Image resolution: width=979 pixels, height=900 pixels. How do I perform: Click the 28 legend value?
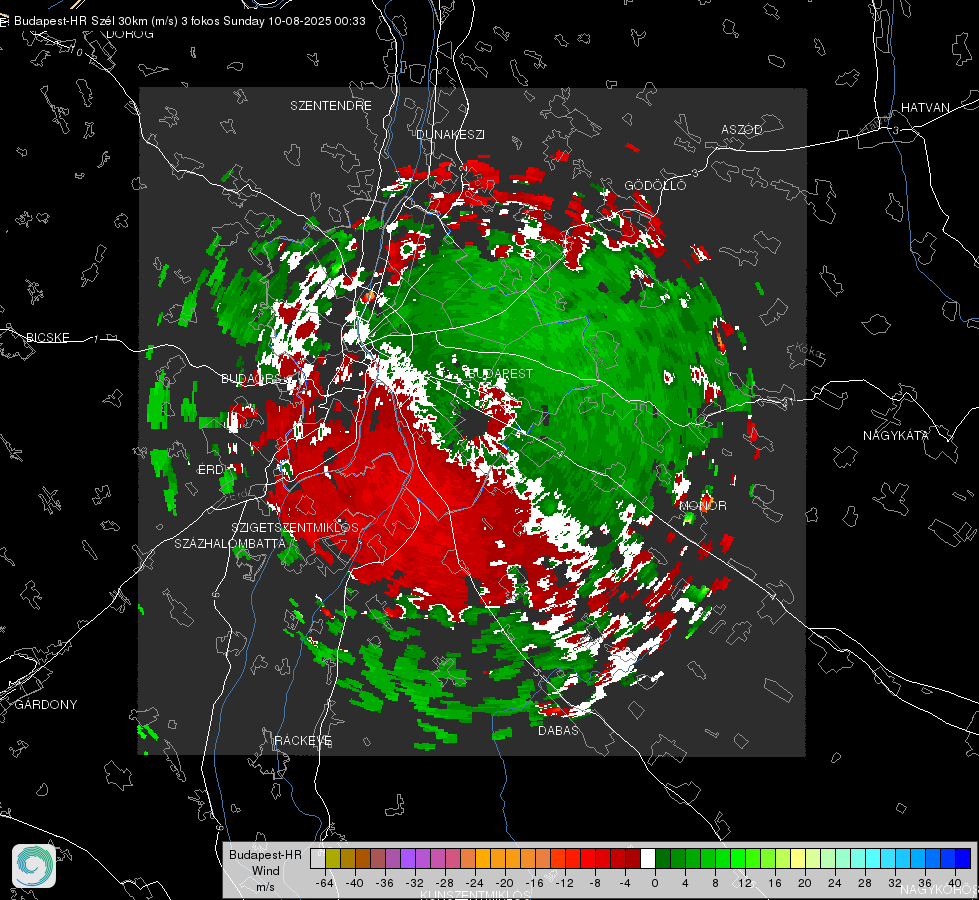pyautogui.click(x=865, y=883)
